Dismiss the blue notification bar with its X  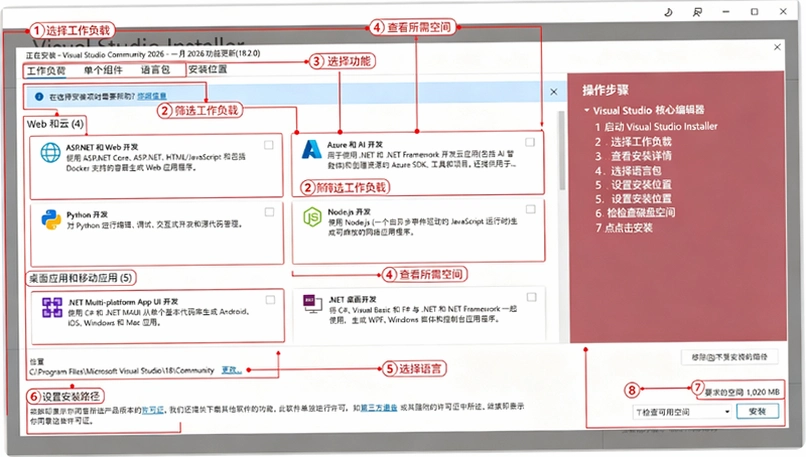tap(554, 92)
